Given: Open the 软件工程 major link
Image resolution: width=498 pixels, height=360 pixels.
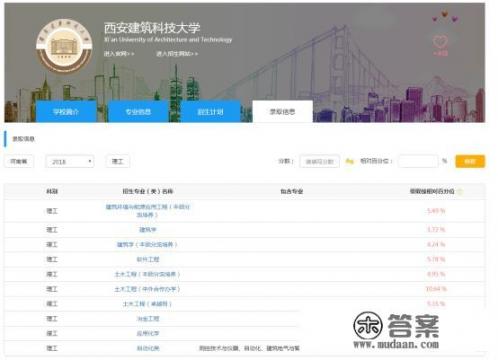Looking at the screenshot, I should click(x=148, y=259).
